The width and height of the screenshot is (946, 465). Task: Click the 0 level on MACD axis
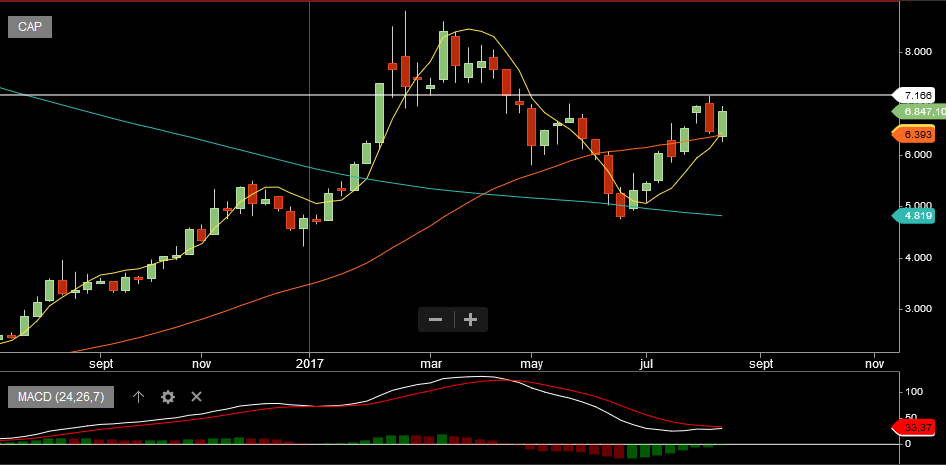(x=909, y=443)
